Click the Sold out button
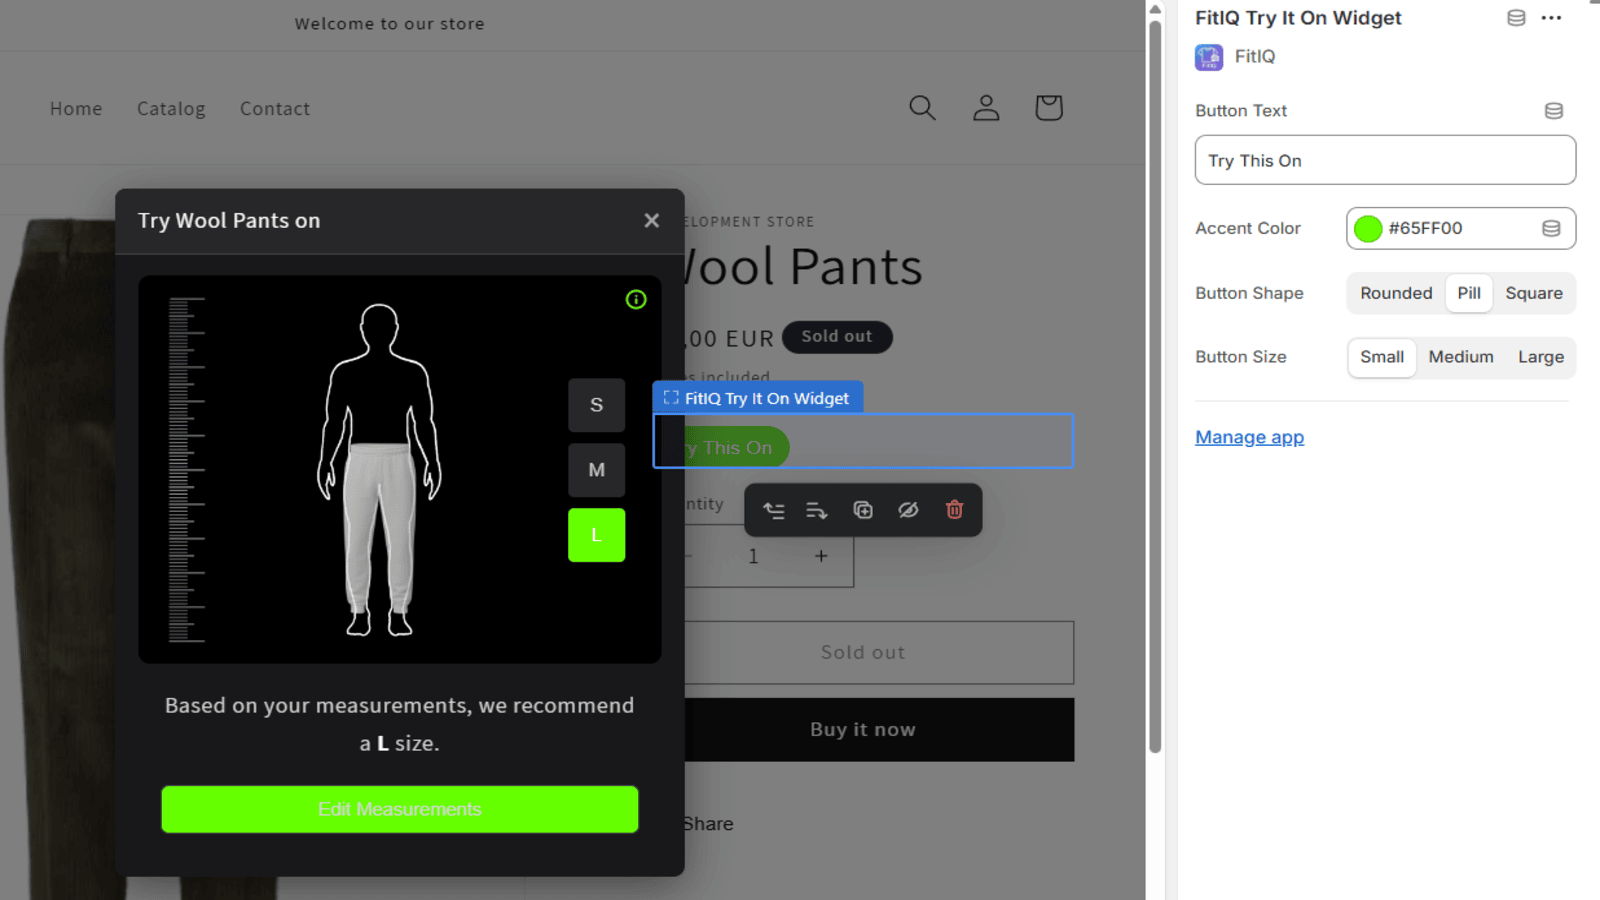The image size is (1600, 900). click(x=878, y=653)
